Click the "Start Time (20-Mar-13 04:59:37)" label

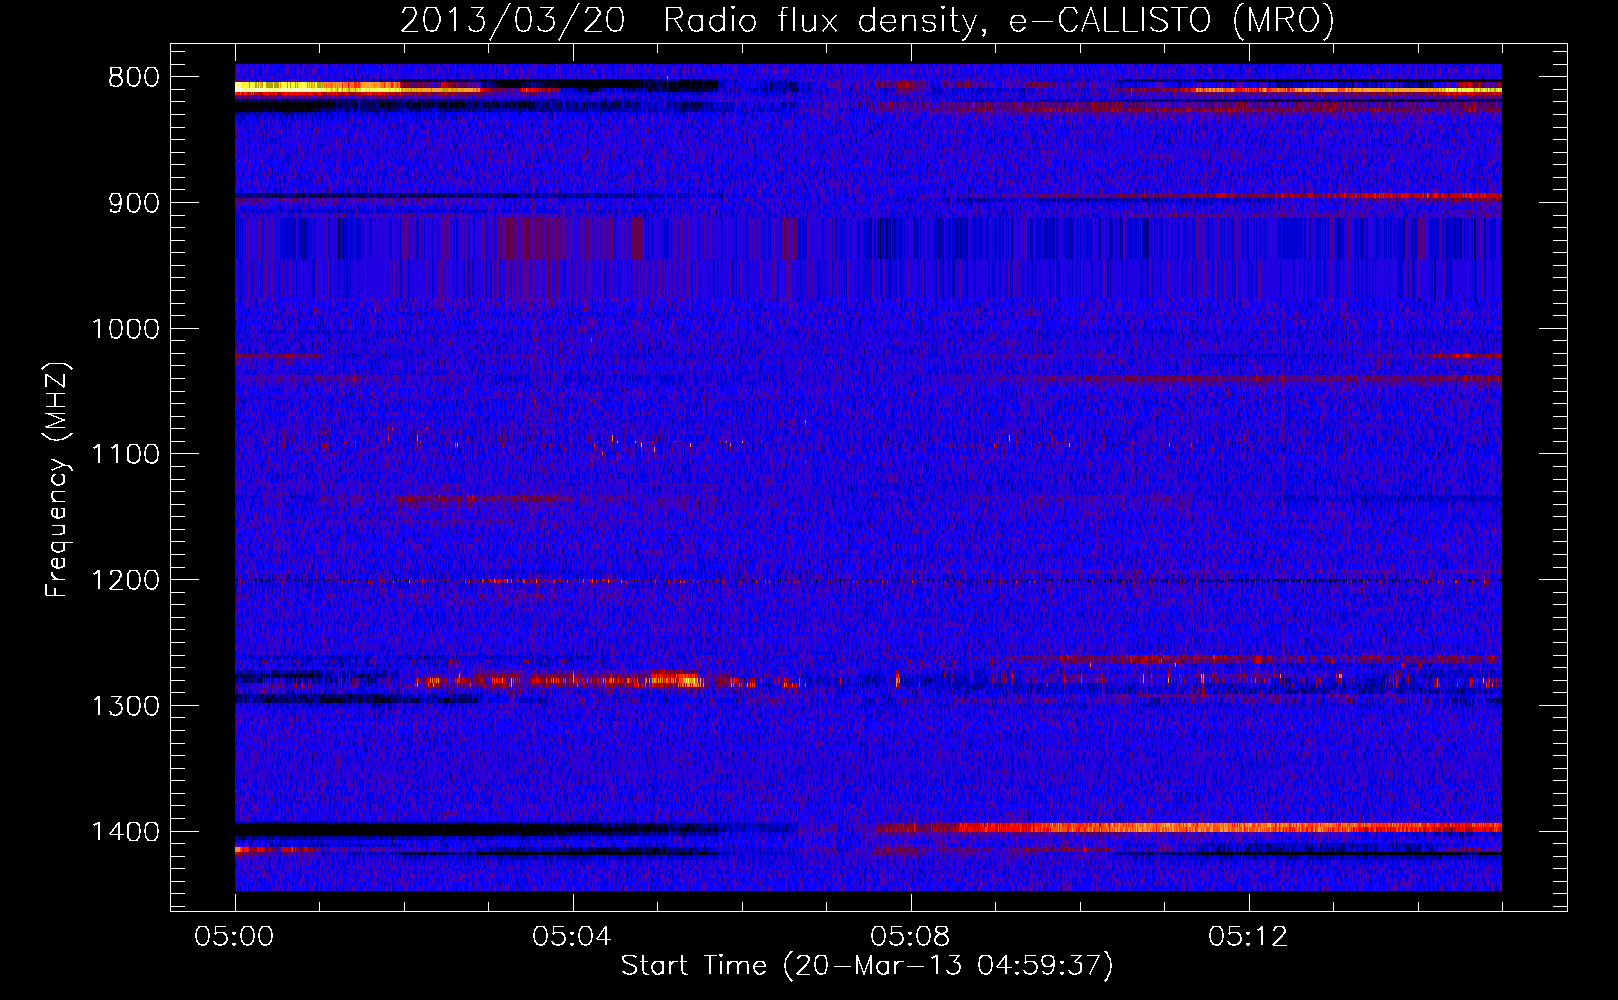pos(867,966)
